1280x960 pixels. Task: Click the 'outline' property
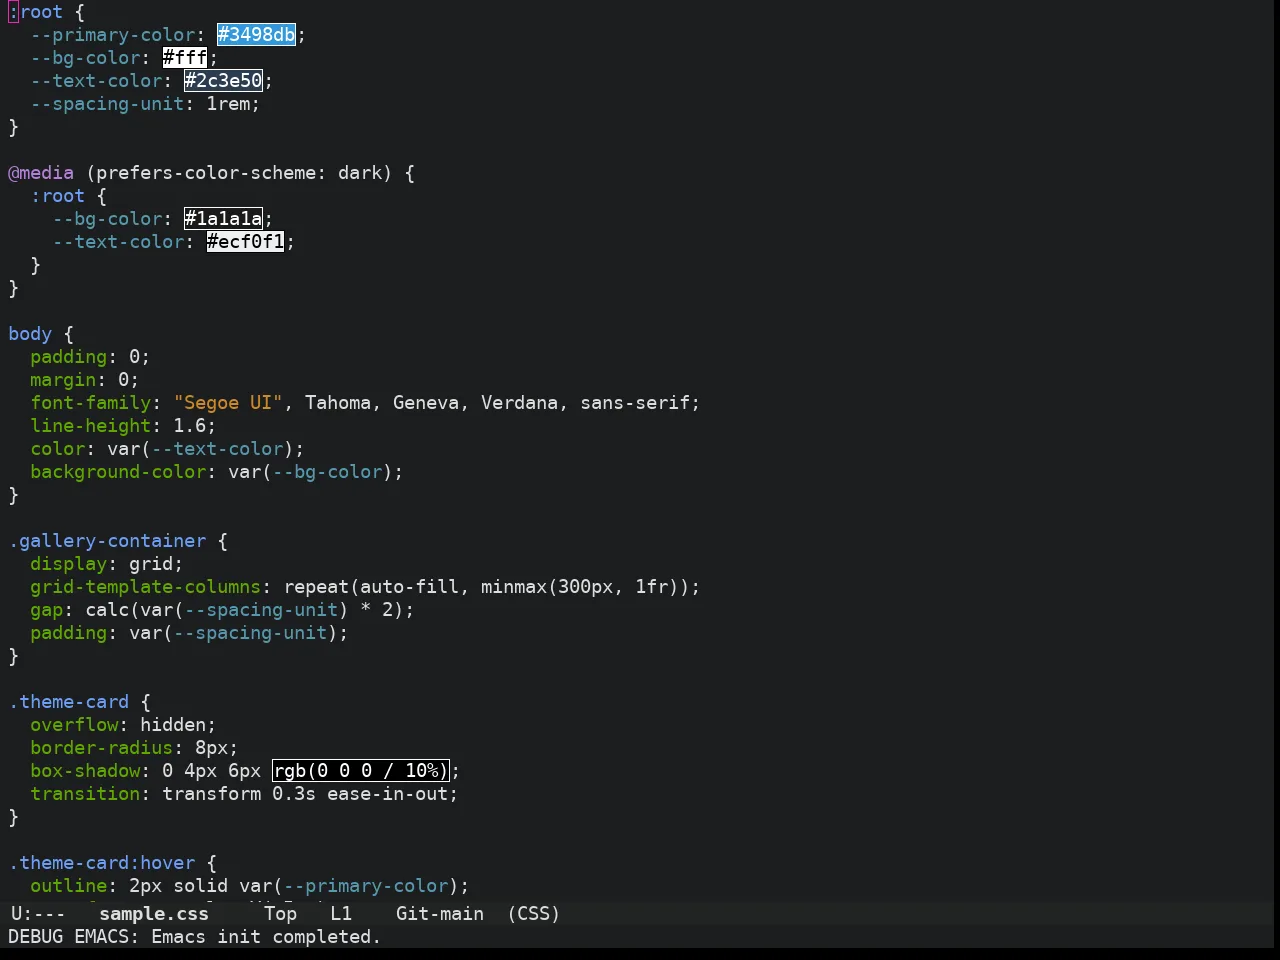click(69, 886)
